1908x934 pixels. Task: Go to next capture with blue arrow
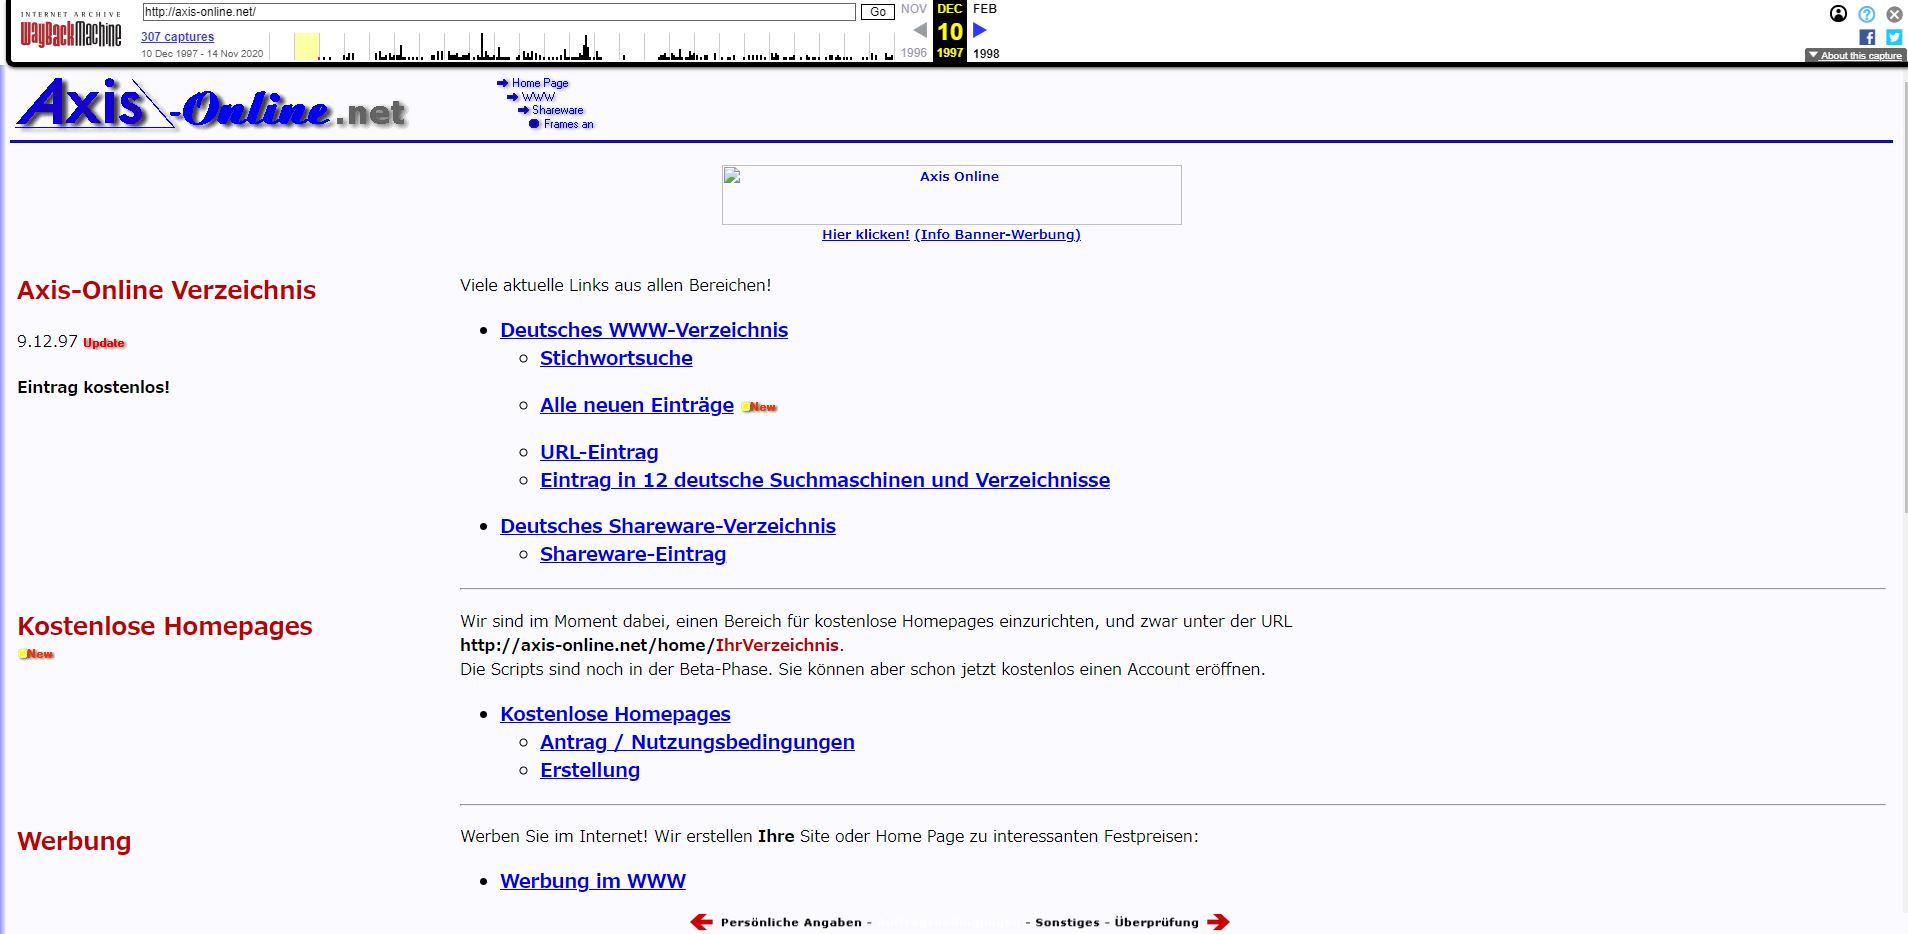pos(980,30)
